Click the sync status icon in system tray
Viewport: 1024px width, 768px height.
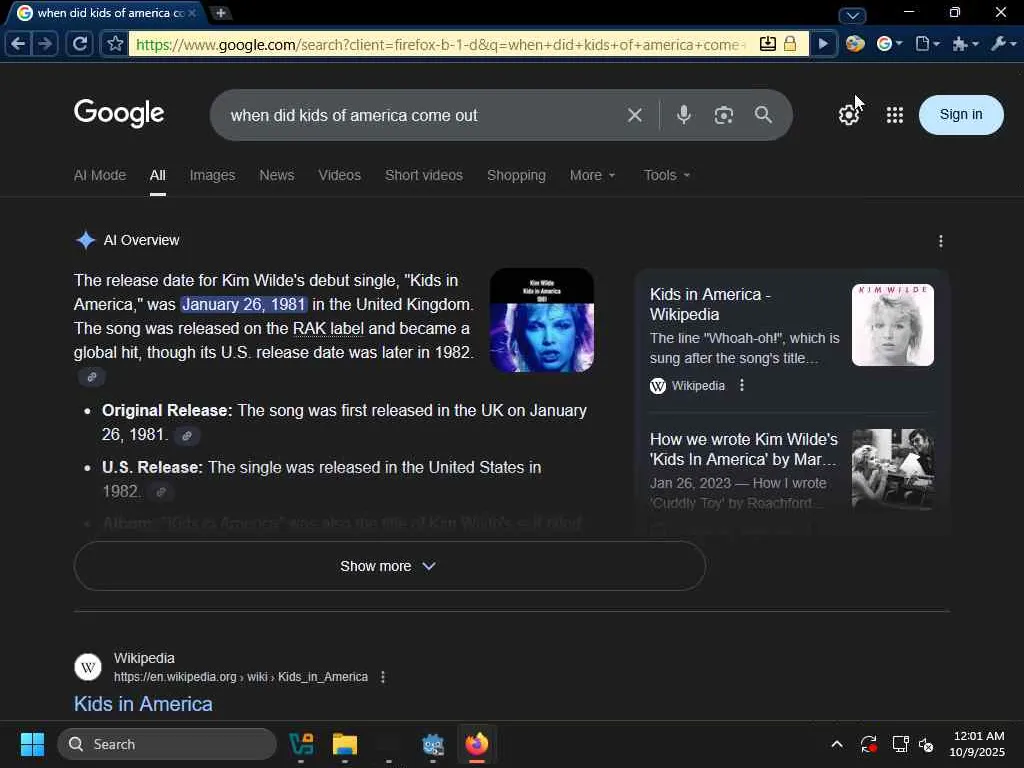tap(869, 744)
